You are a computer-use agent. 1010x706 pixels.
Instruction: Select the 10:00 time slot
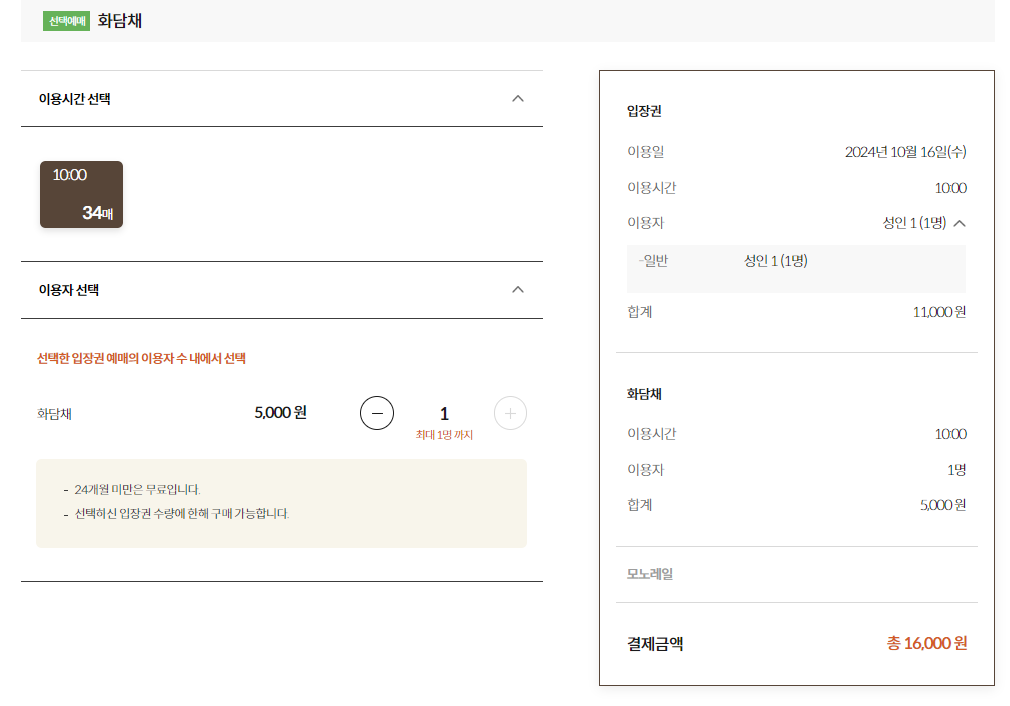[81, 194]
